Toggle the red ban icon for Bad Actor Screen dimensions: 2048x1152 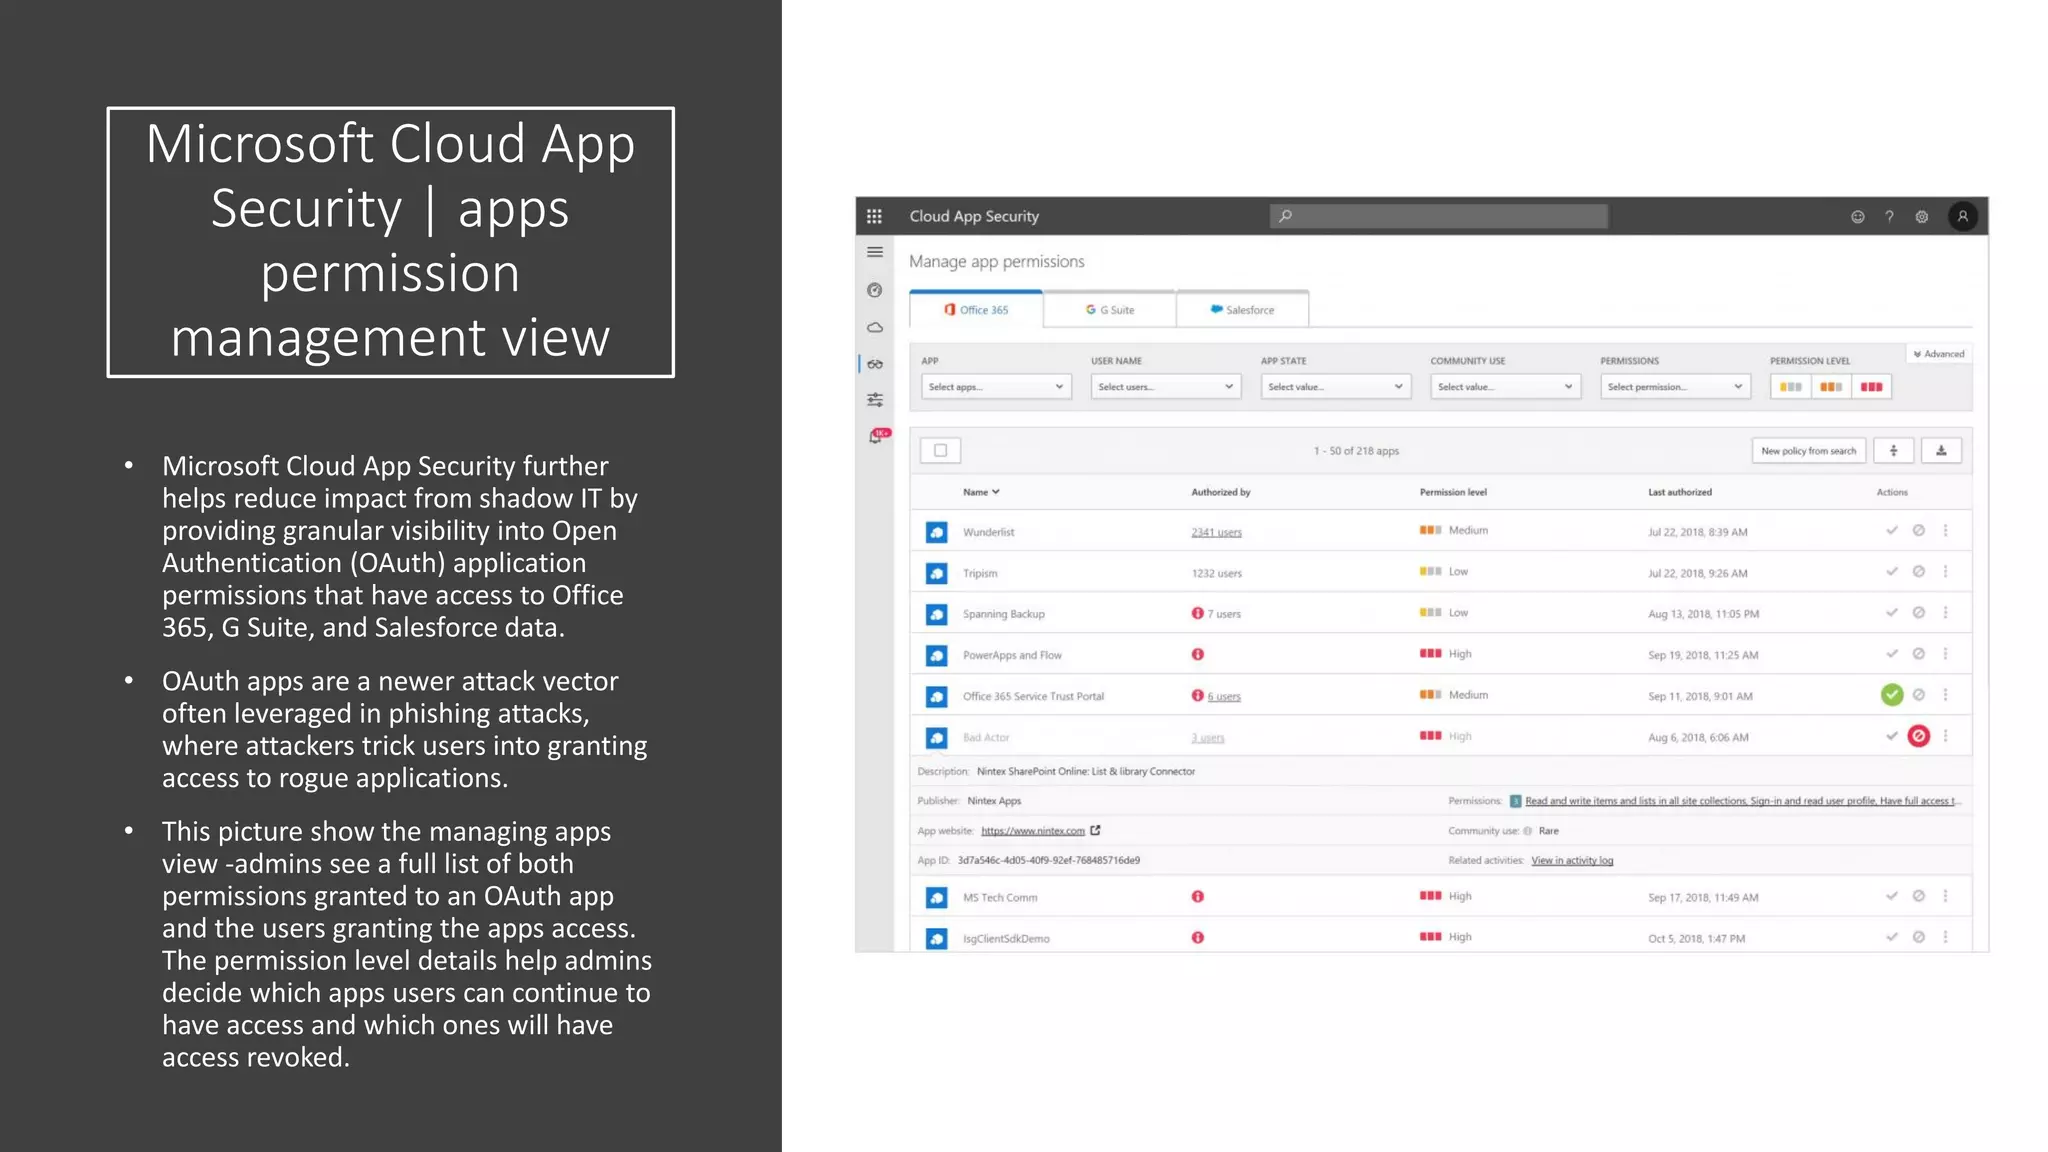[1918, 737]
